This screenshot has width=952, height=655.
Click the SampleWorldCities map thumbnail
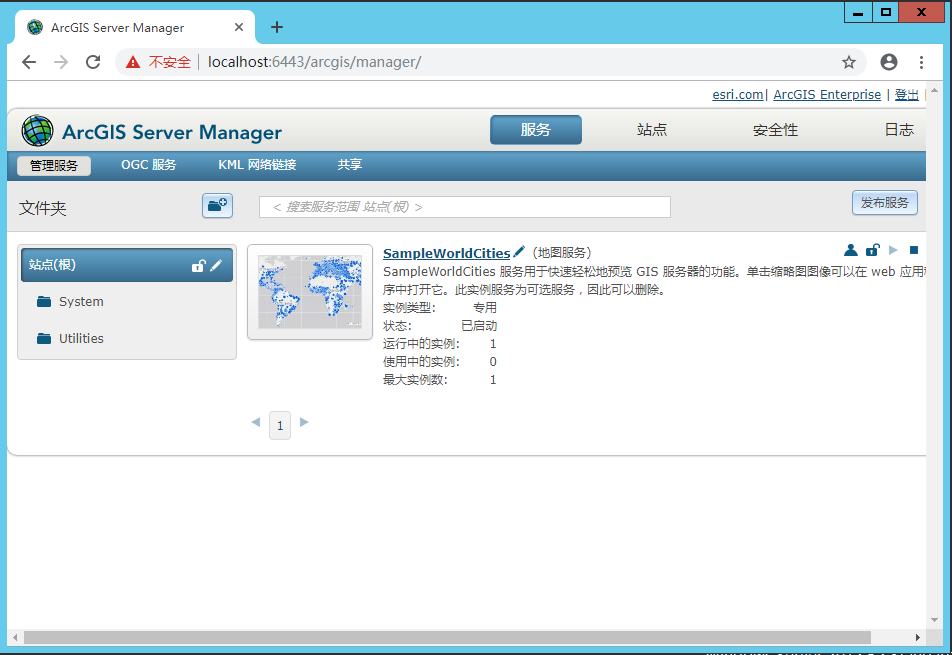[x=310, y=292]
